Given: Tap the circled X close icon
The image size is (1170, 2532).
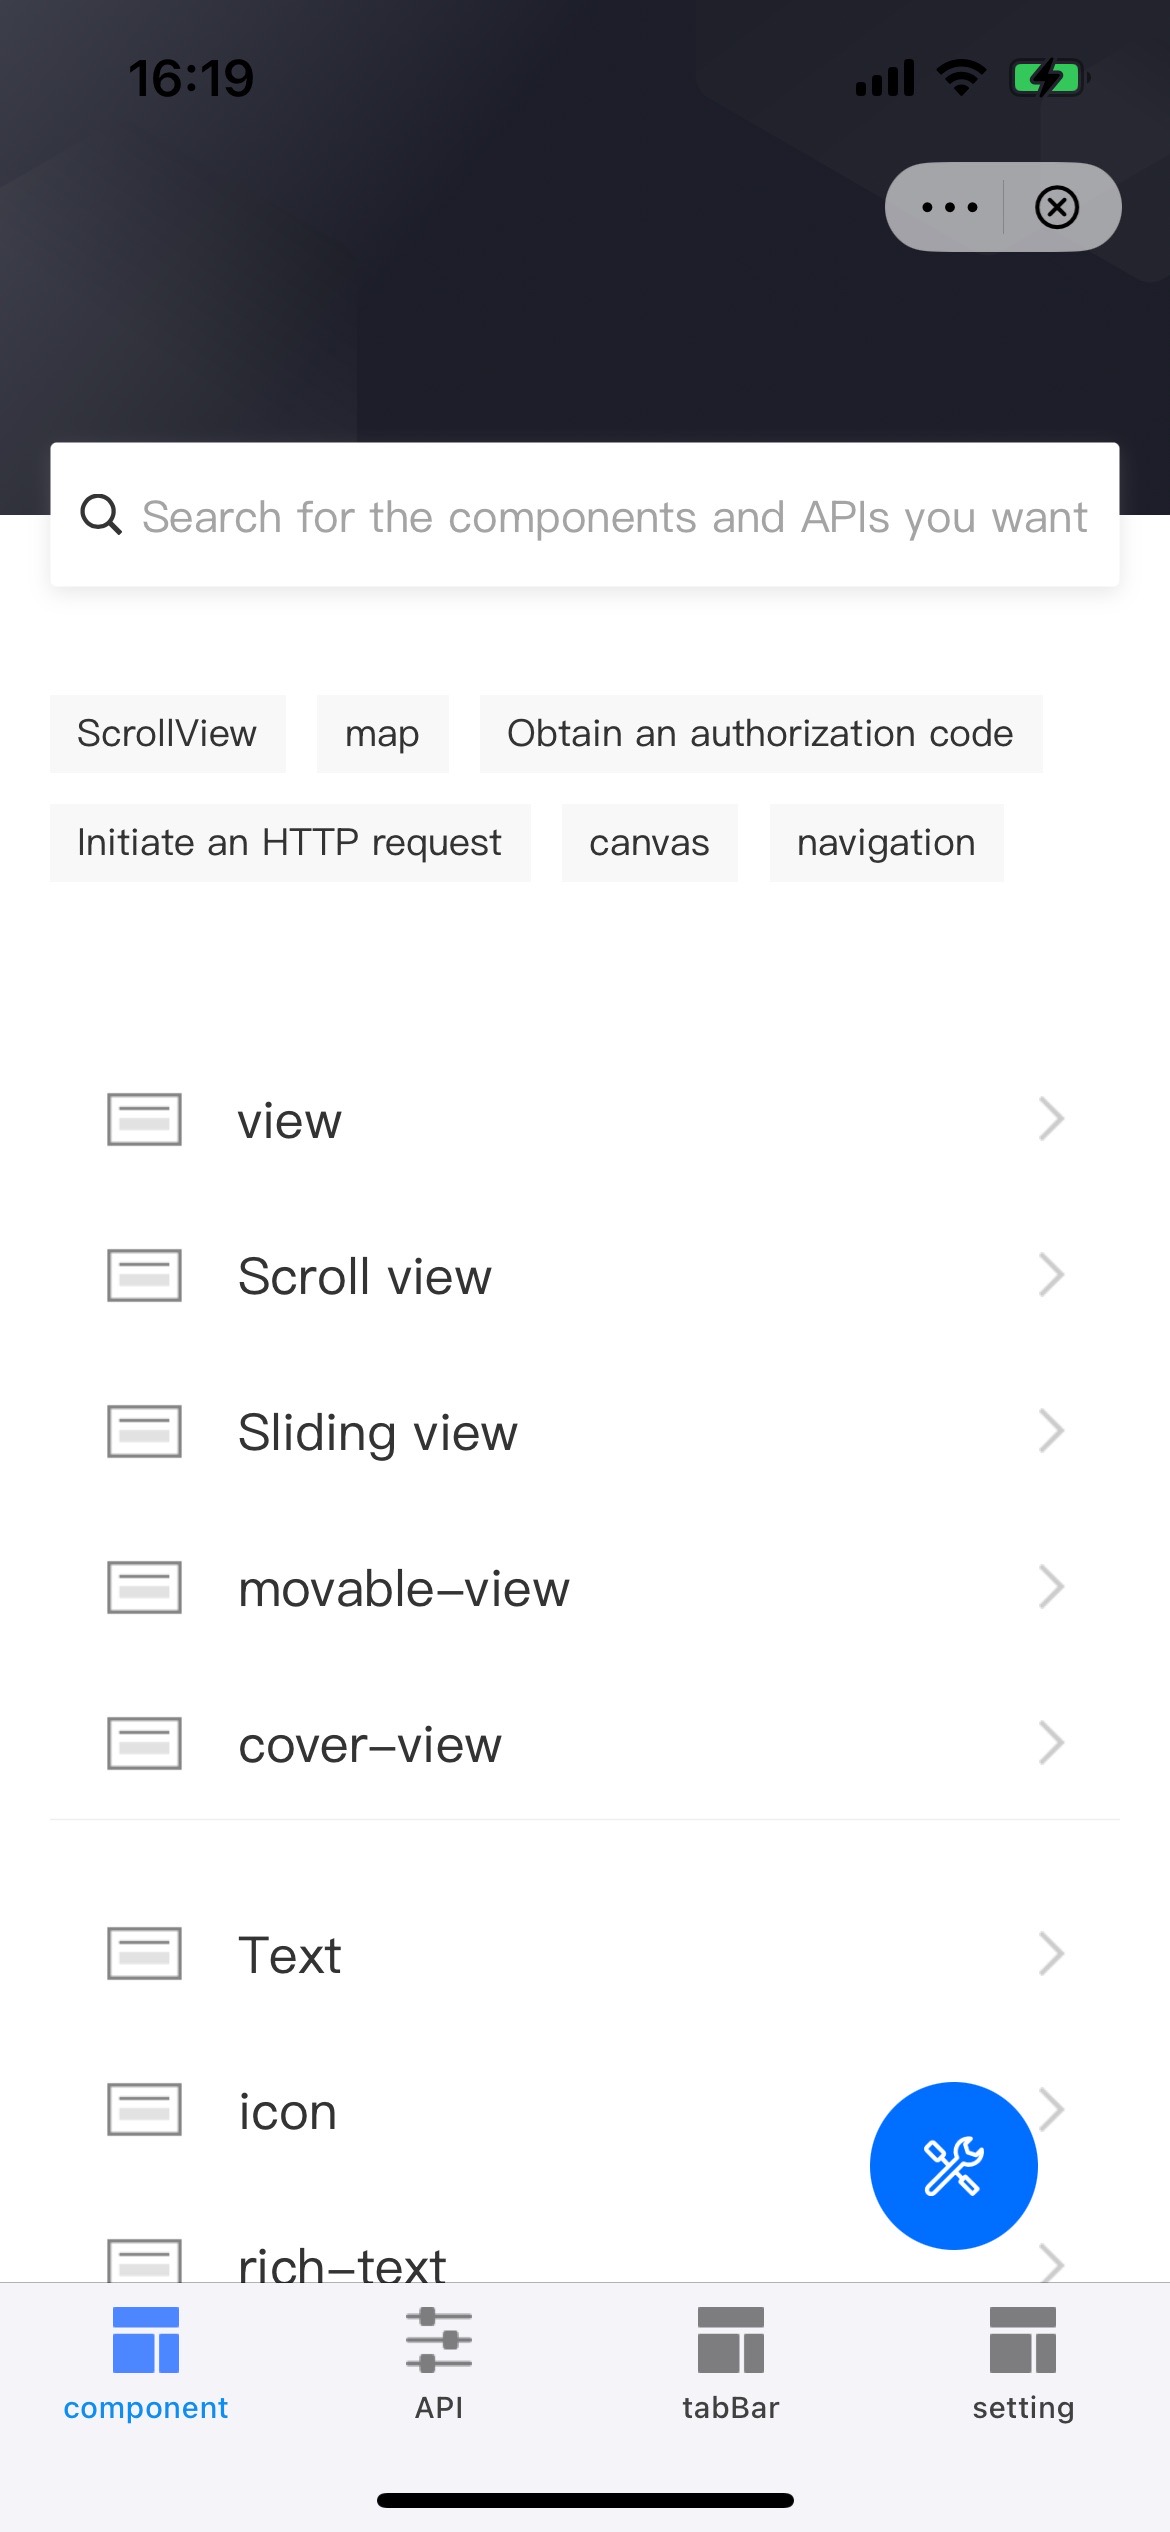Looking at the screenshot, I should [x=1056, y=207].
